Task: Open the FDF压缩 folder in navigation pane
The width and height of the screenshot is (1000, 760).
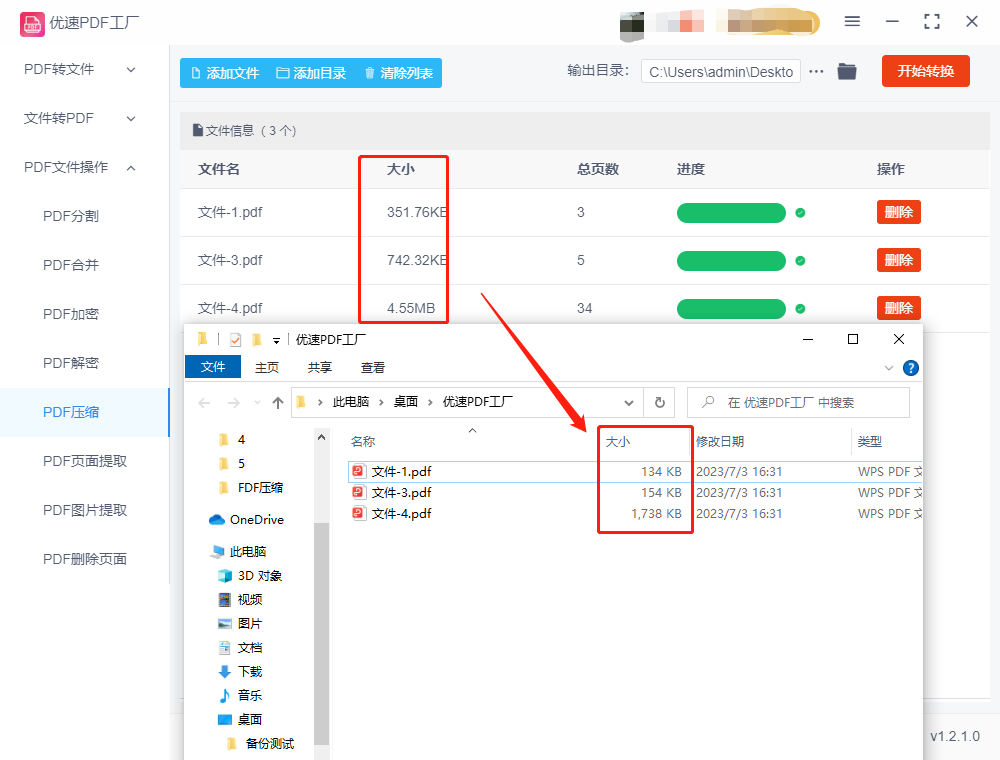Action: (x=251, y=488)
